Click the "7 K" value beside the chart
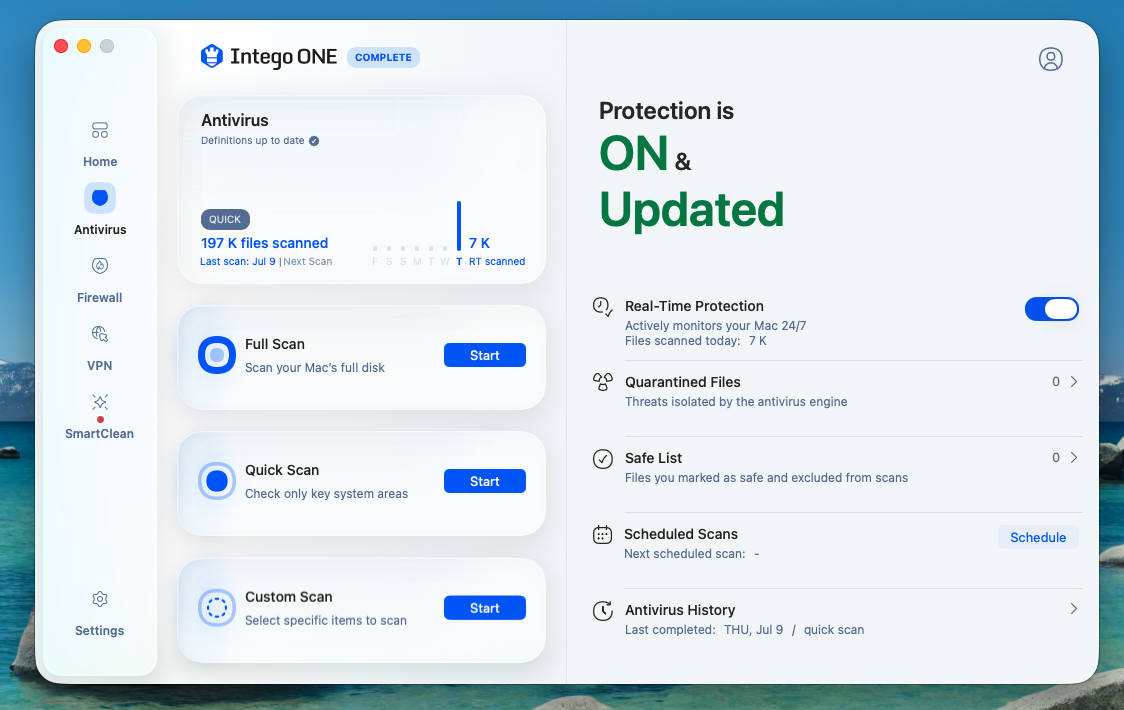The image size is (1124, 710). pyautogui.click(x=480, y=243)
